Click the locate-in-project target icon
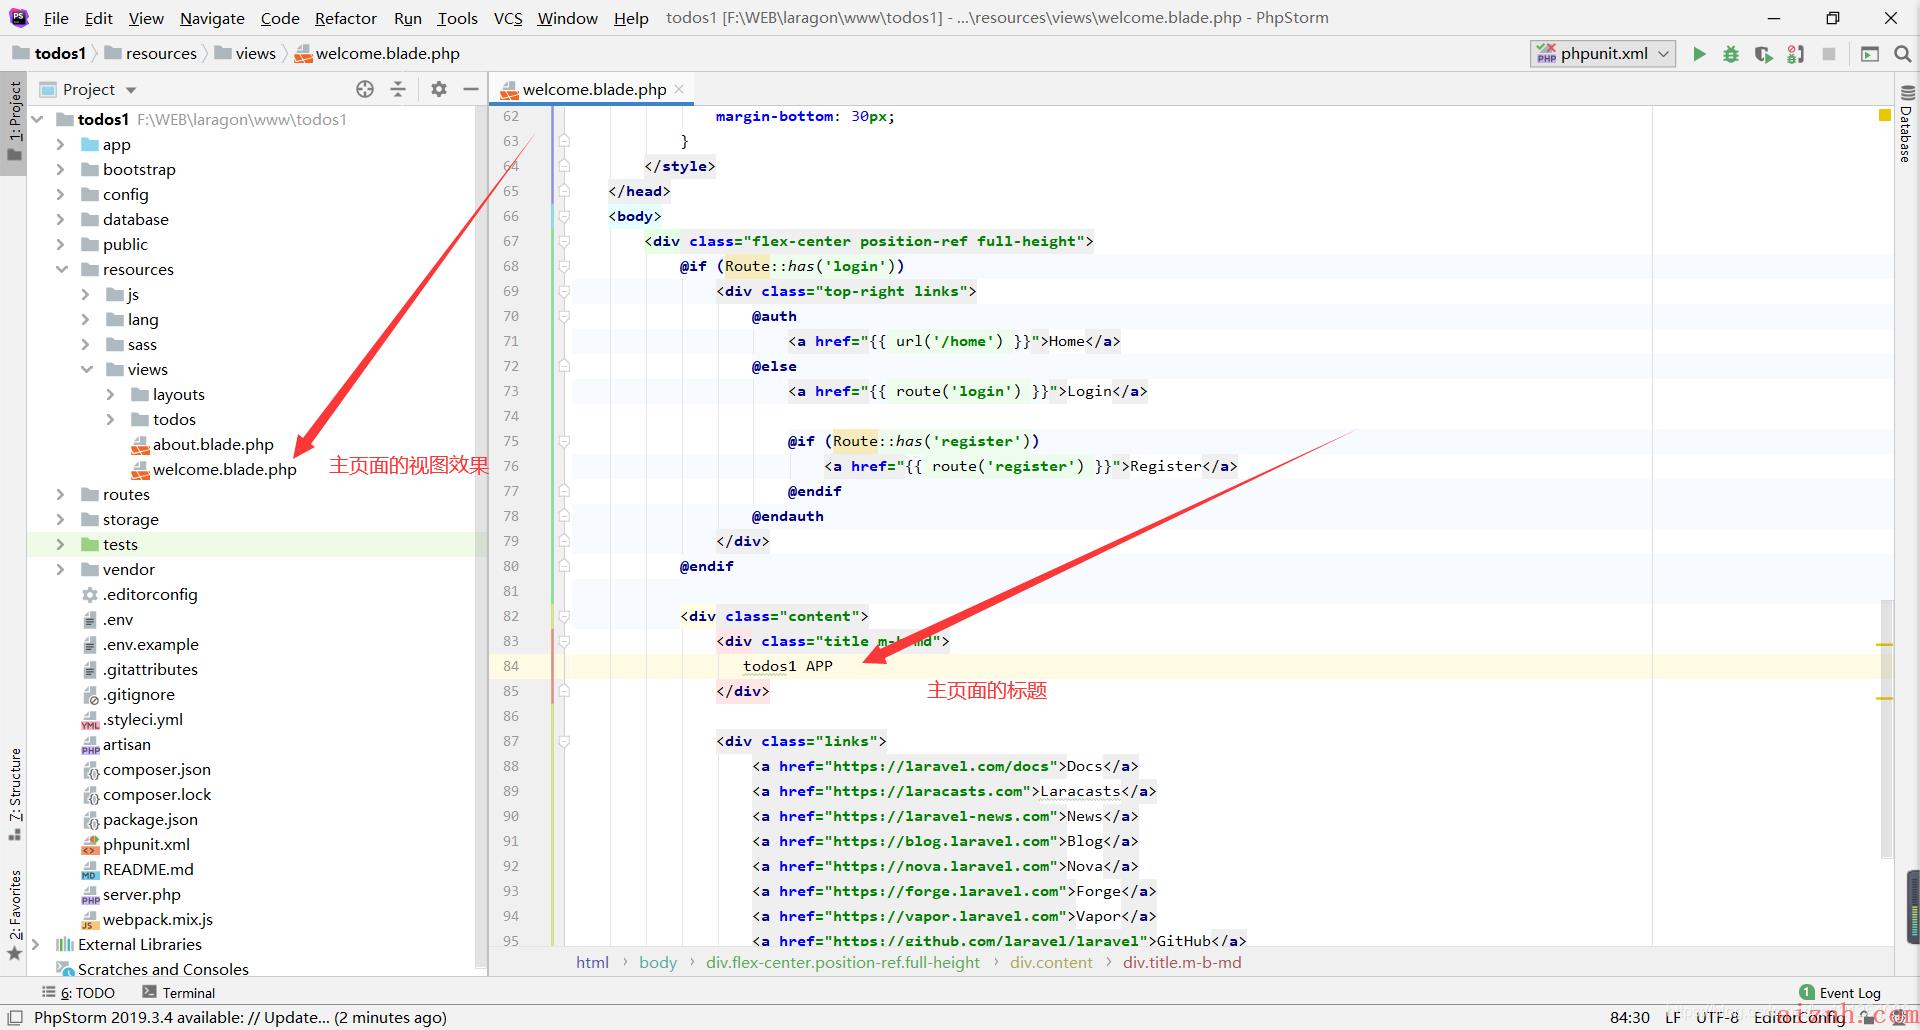This screenshot has height=1030, width=1920. click(x=365, y=89)
